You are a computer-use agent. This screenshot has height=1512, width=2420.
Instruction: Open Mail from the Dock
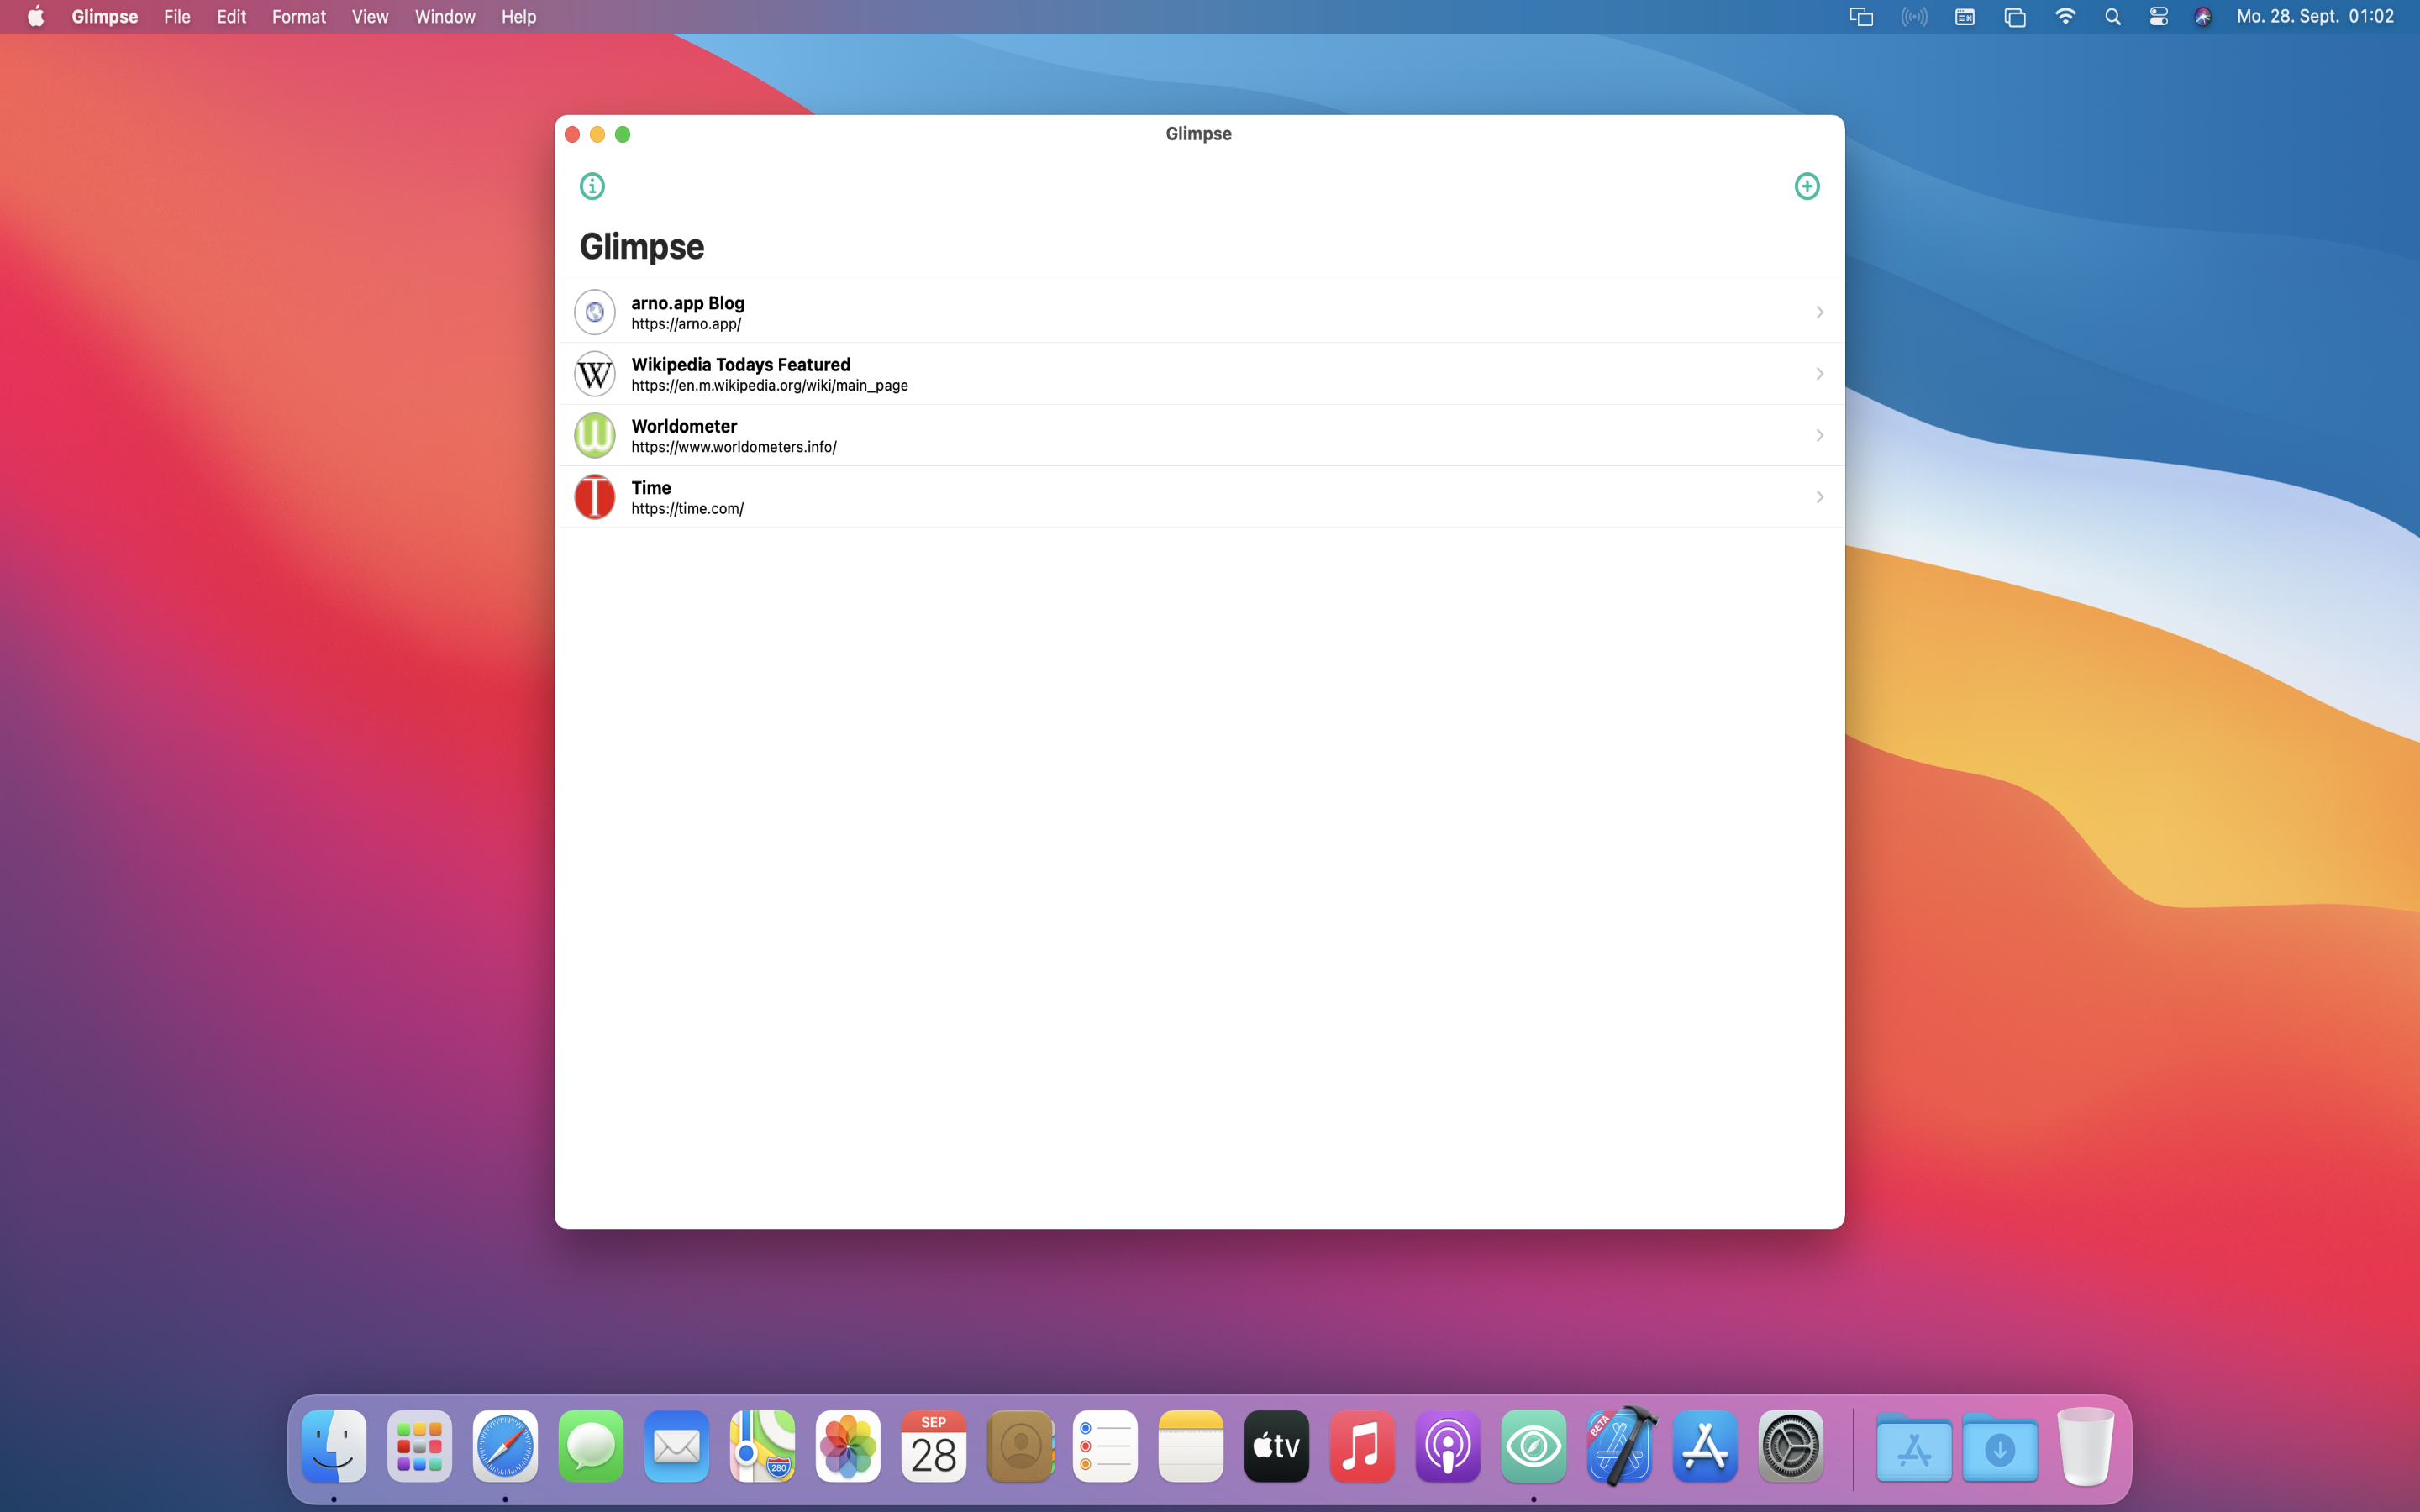tap(677, 1446)
